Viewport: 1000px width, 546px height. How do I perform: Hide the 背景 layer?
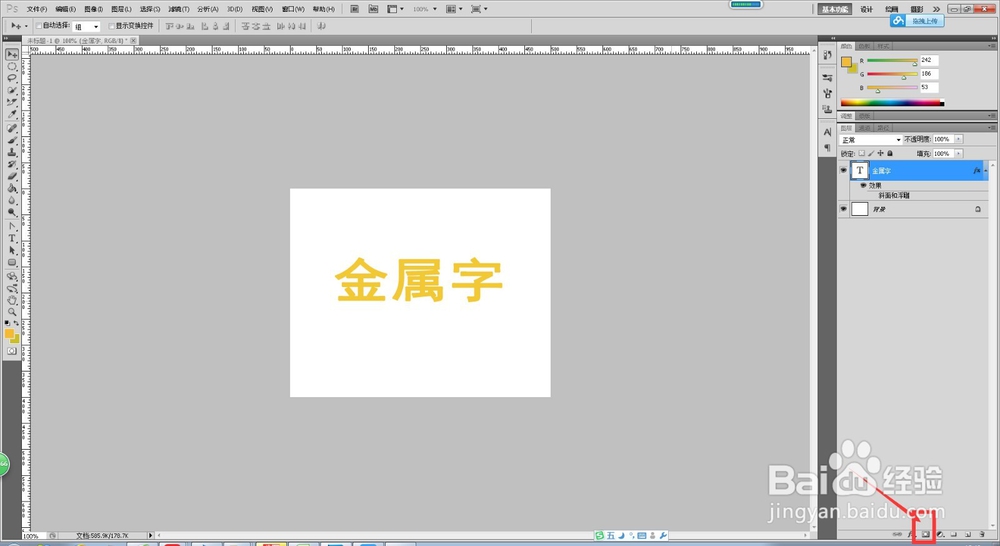coord(843,209)
